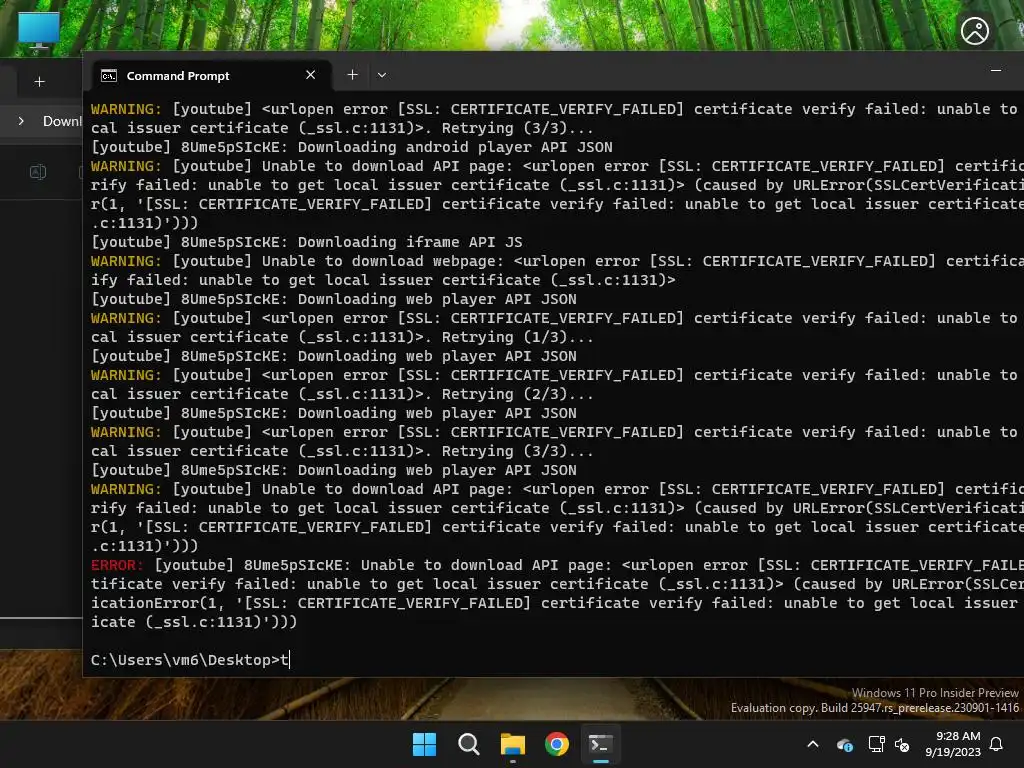The image size is (1024, 768).
Task: Open the OneDrive cloud tray icon
Action: coord(844,744)
